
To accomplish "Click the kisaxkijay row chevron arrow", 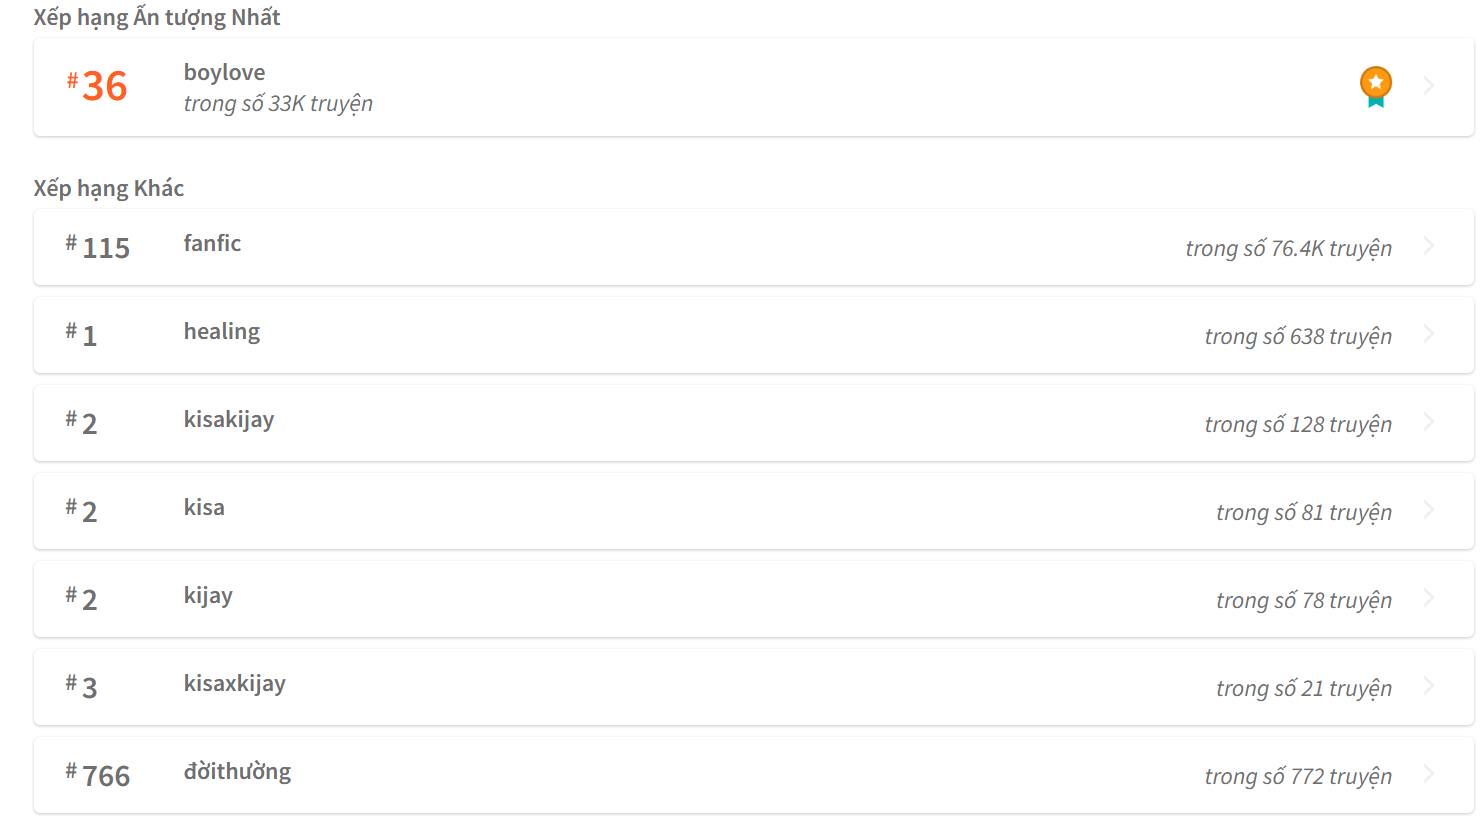I will click(x=1429, y=686).
